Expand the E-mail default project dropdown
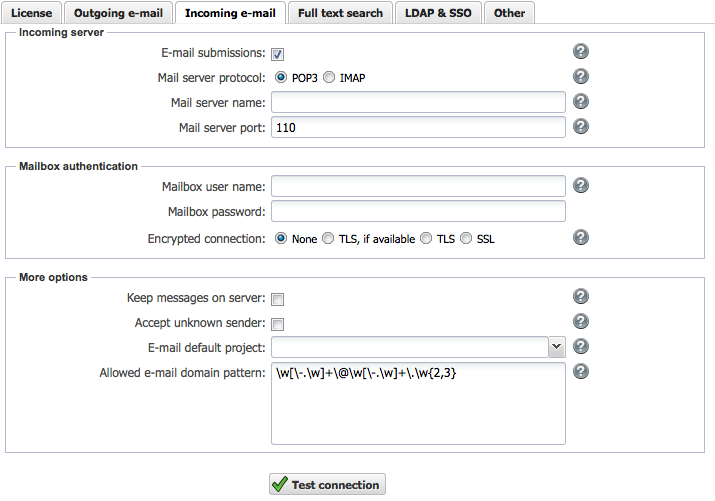The height and width of the screenshot is (501, 715). click(x=557, y=346)
